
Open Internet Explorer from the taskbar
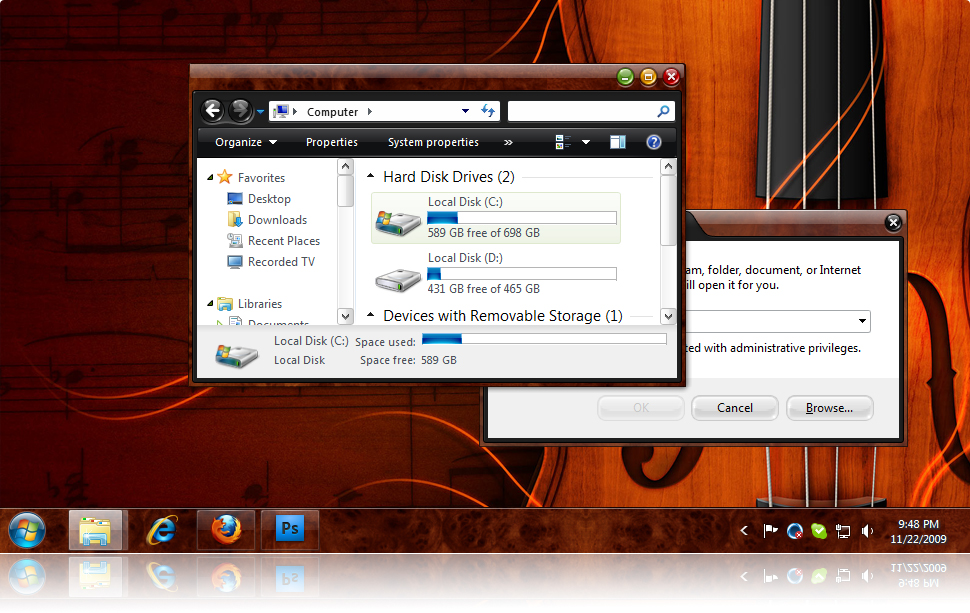point(161,530)
